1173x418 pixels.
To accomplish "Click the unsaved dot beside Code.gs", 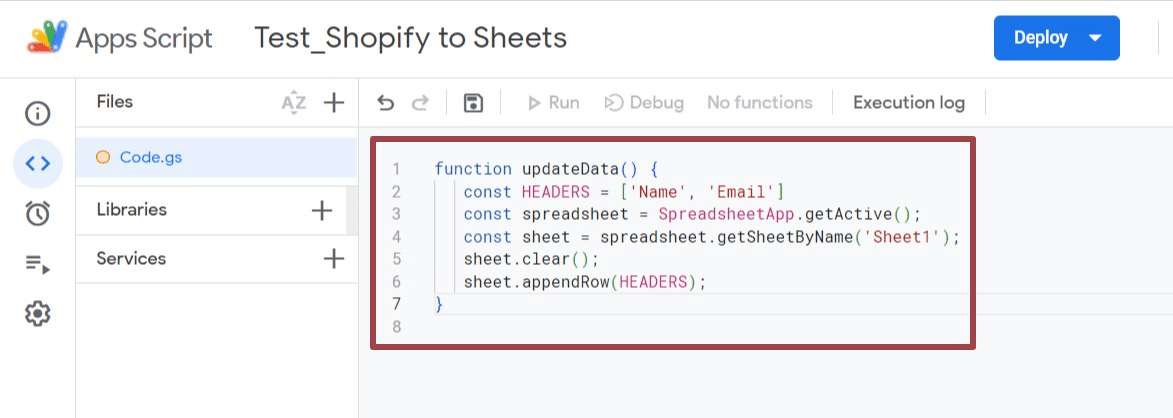I will 103,158.
